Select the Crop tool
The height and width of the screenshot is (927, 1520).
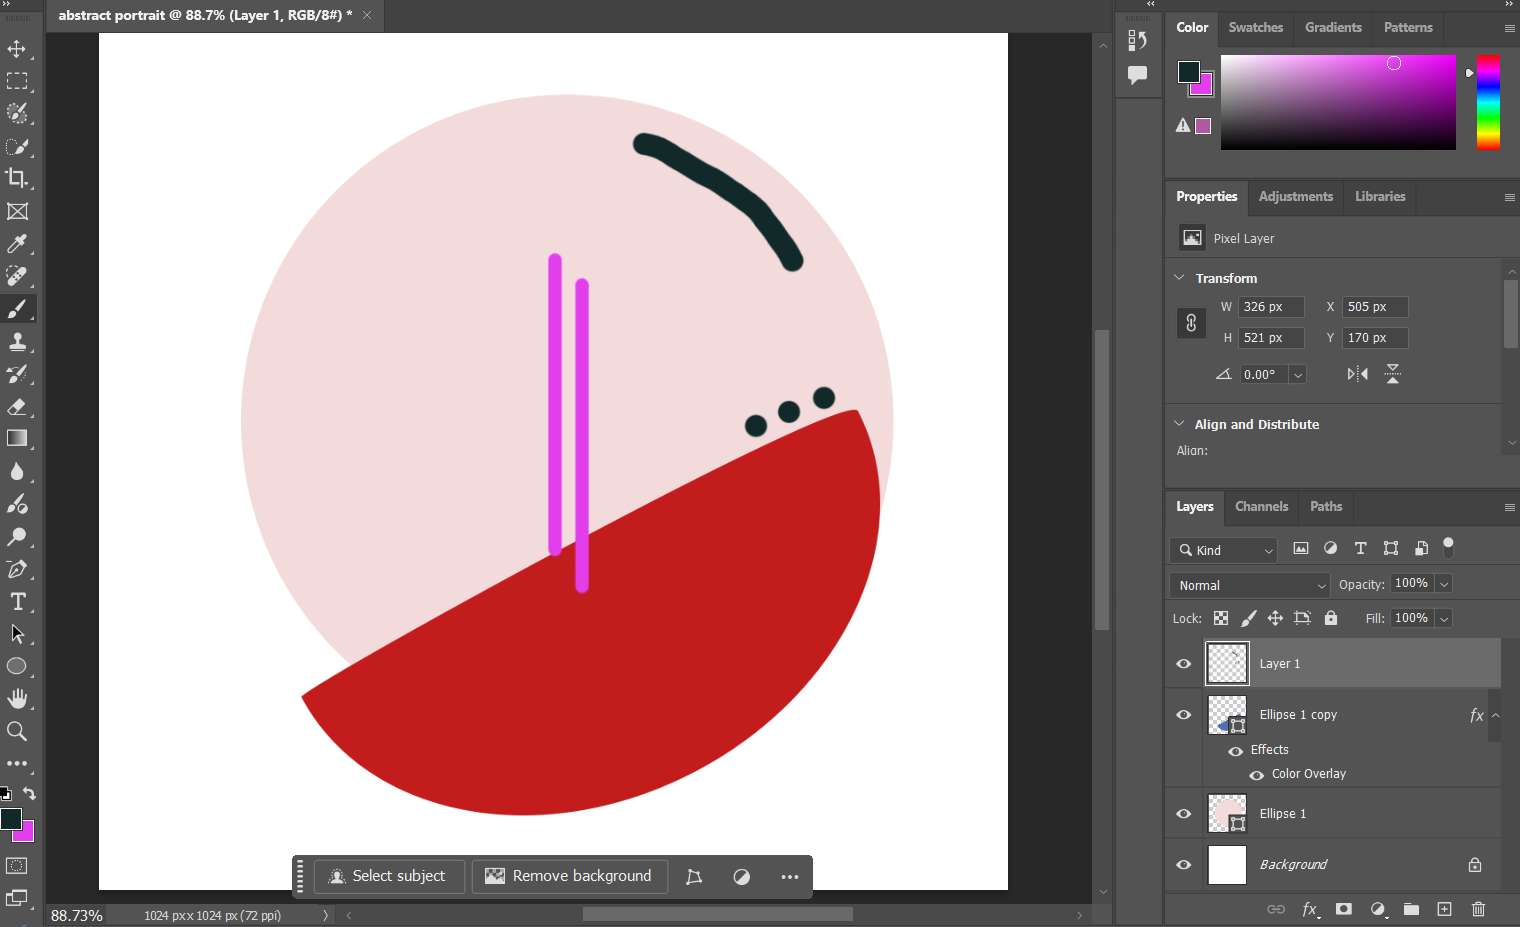(18, 179)
